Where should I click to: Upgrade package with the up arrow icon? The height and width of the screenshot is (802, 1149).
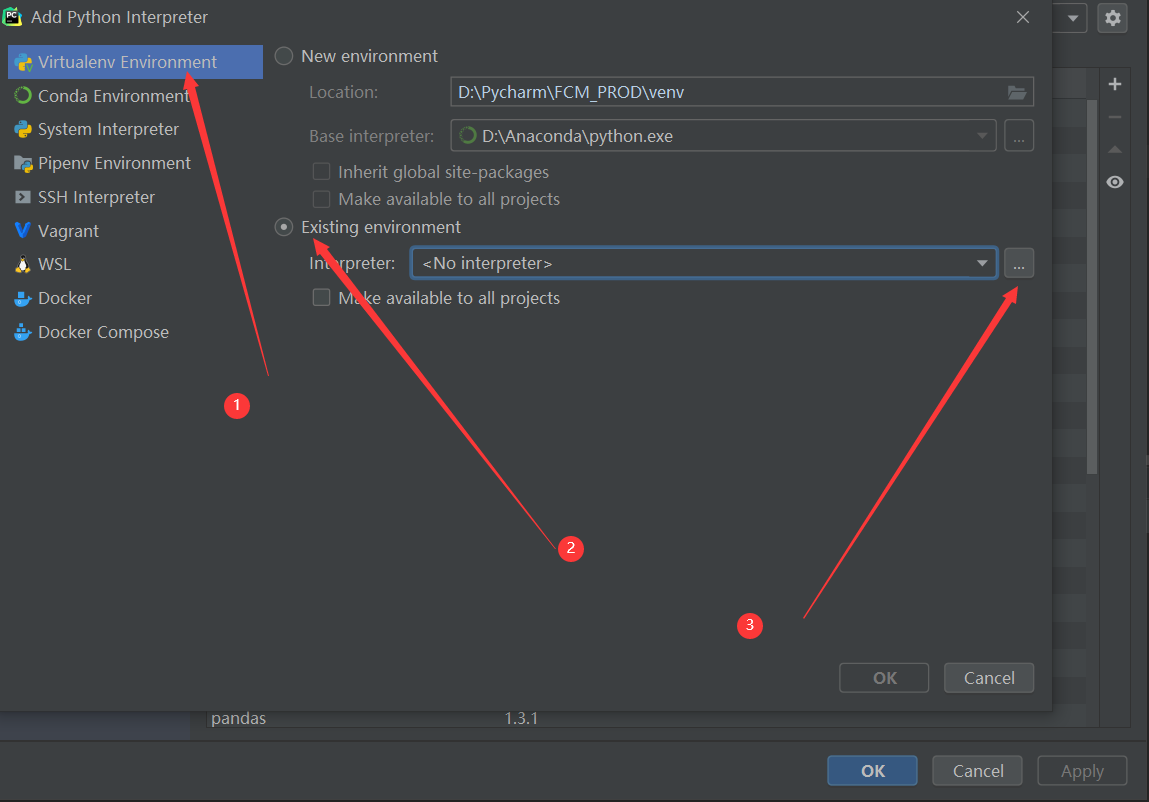click(x=1115, y=150)
